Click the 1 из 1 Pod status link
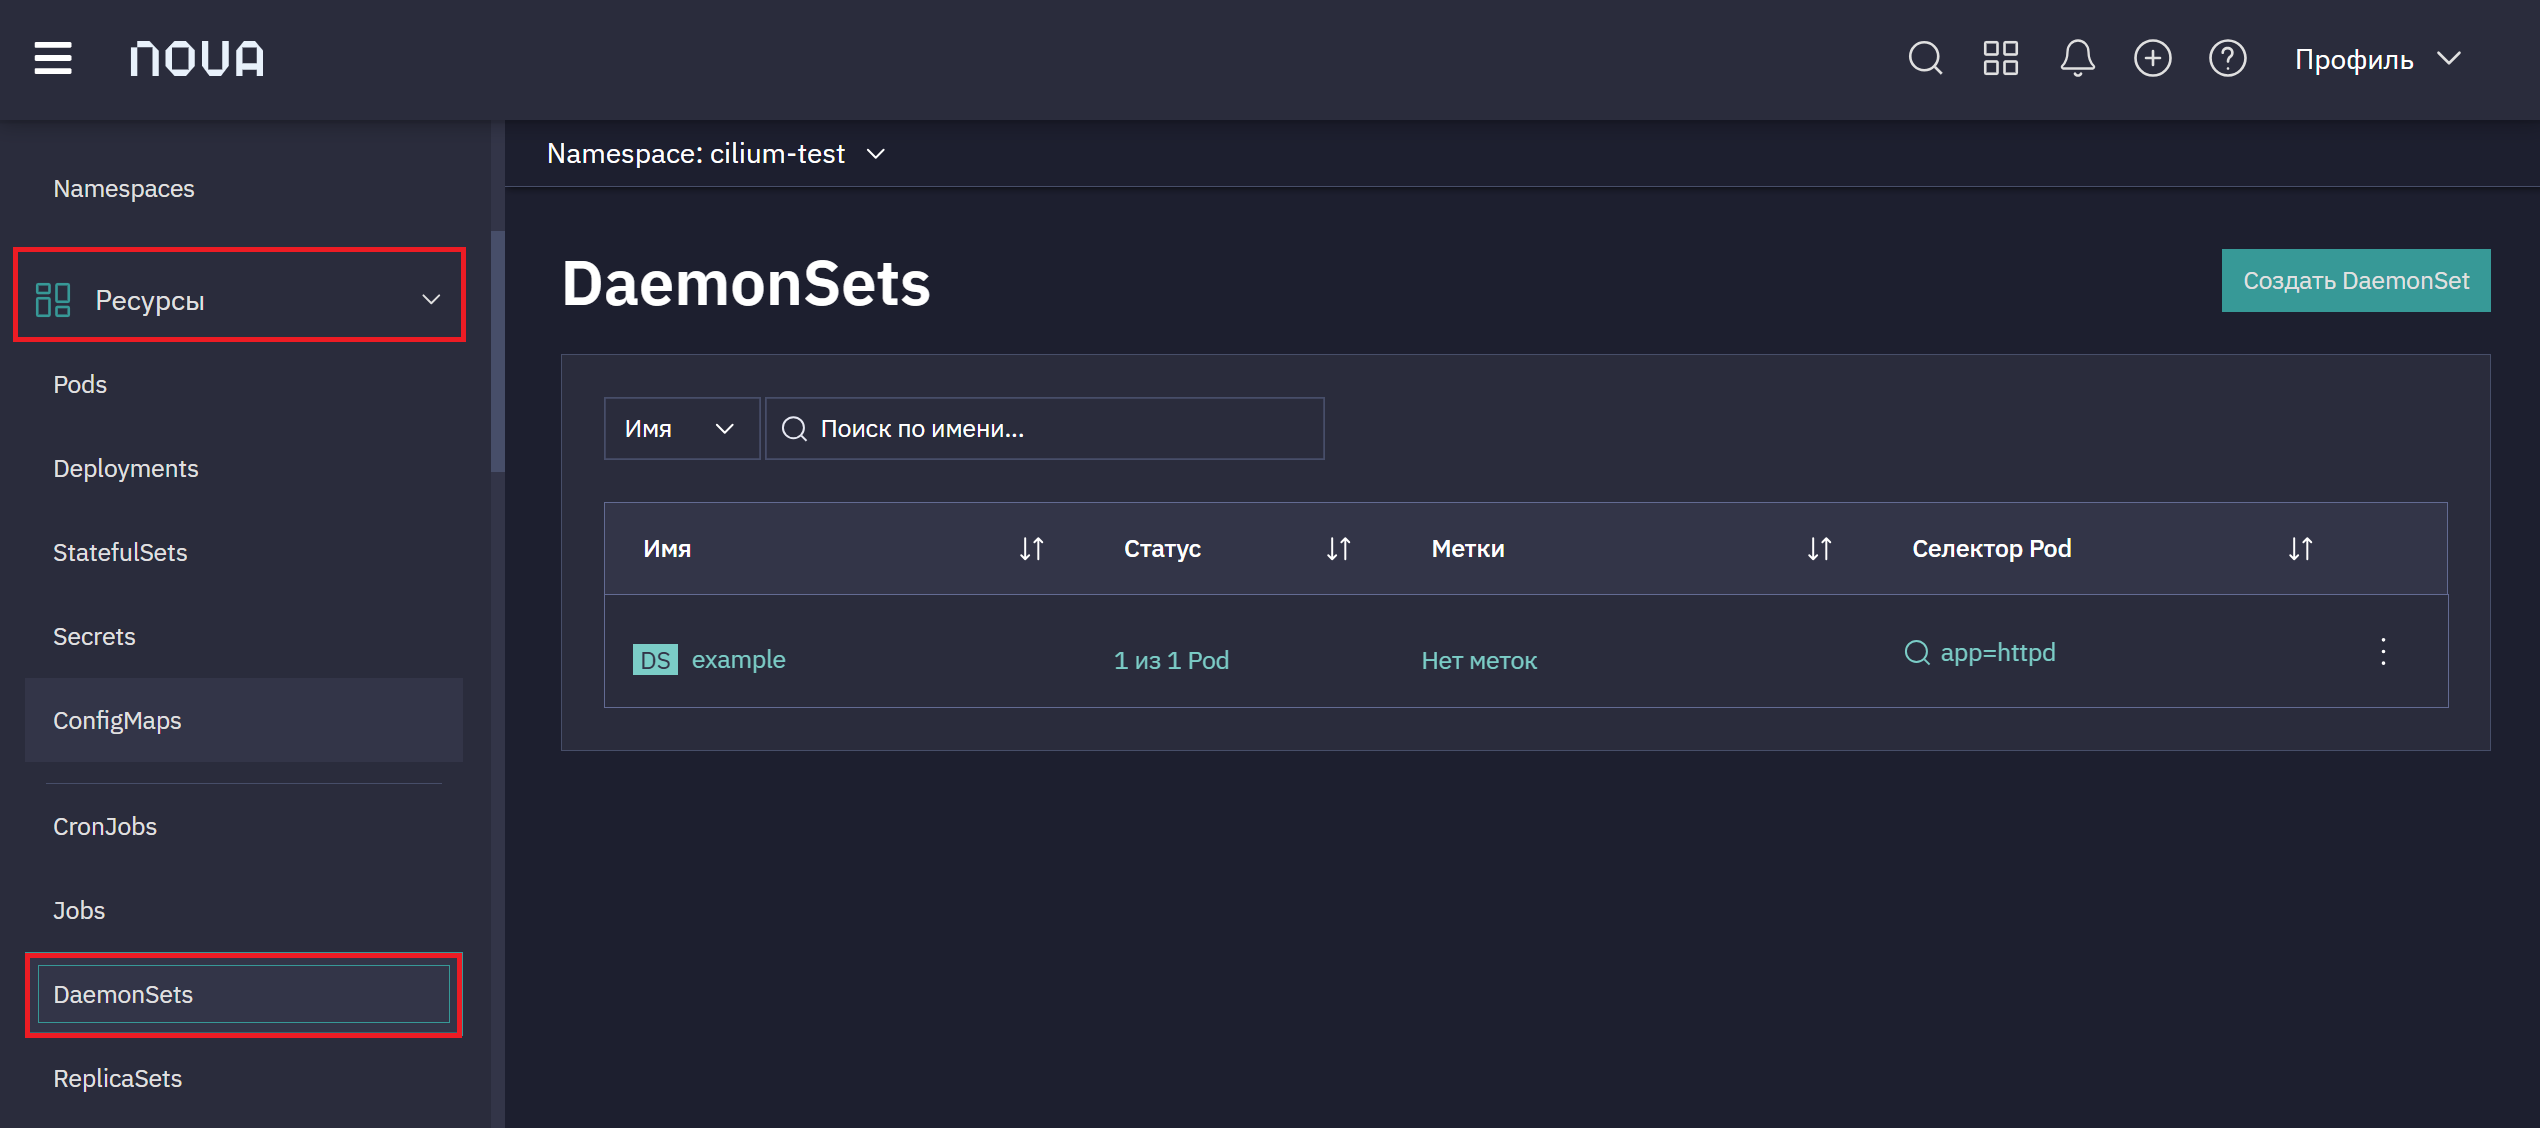This screenshot has width=2540, height=1128. coord(1171,660)
